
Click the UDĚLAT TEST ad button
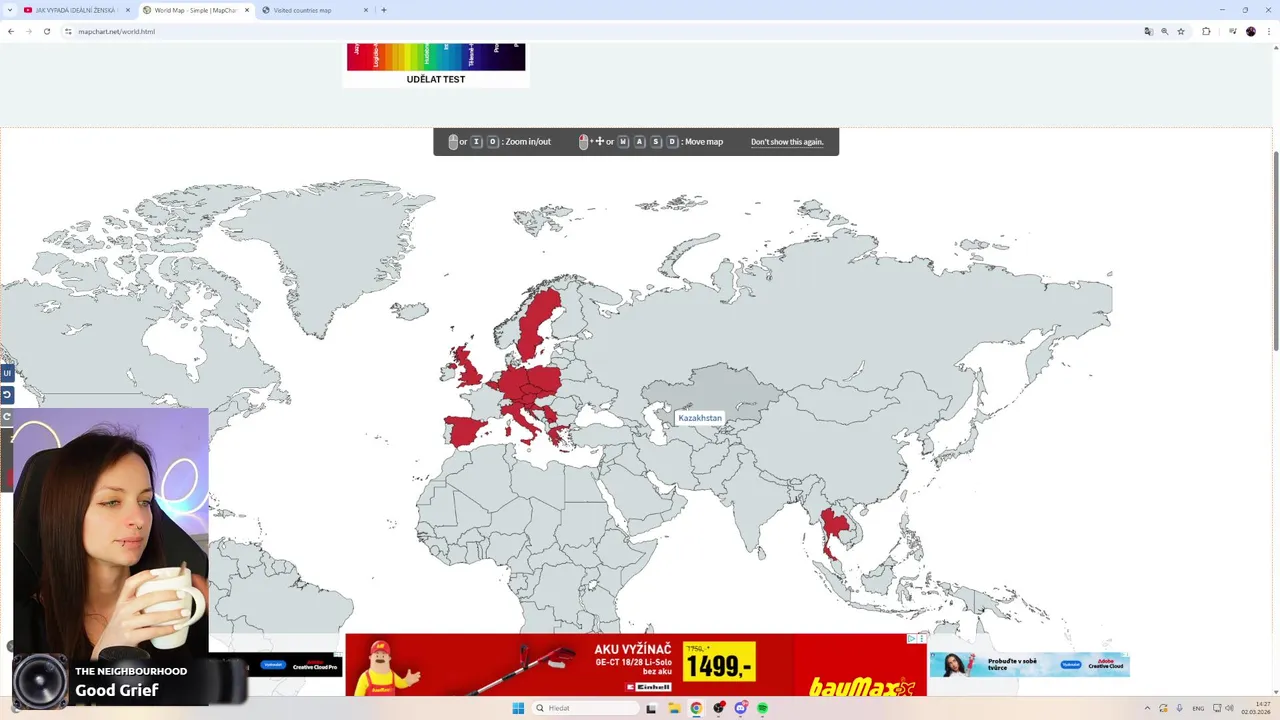pos(436,79)
